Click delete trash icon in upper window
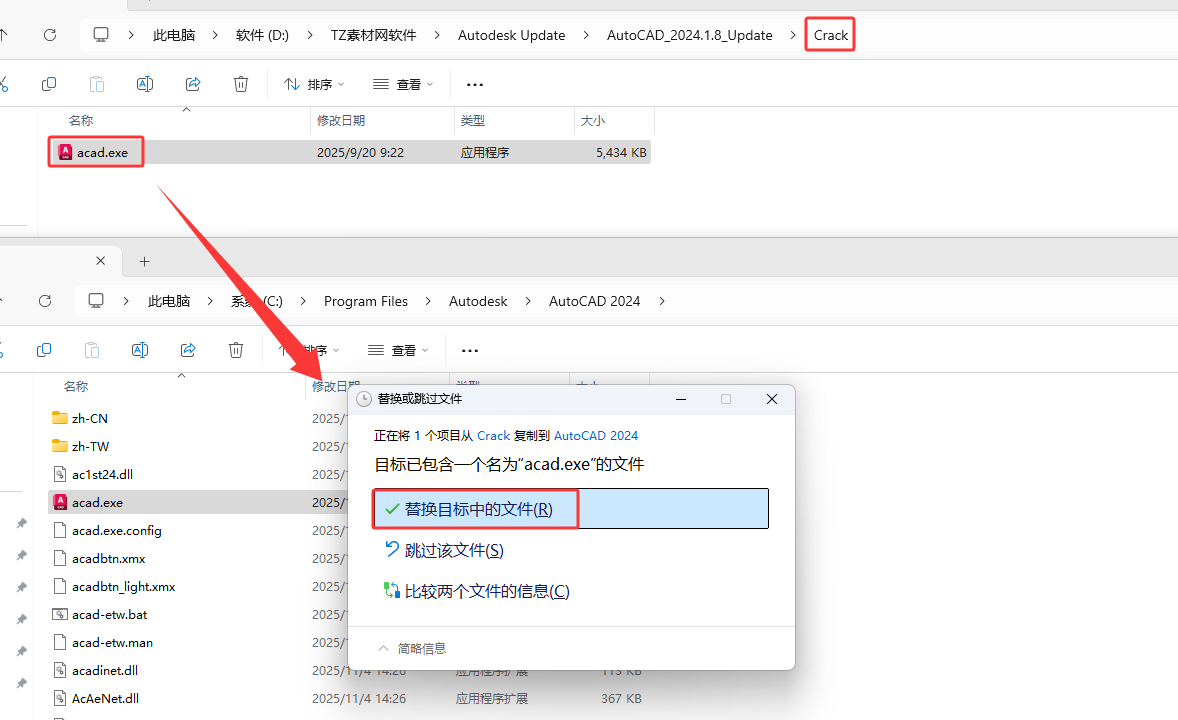Viewport: 1178px width, 720px height. (x=240, y=84)
